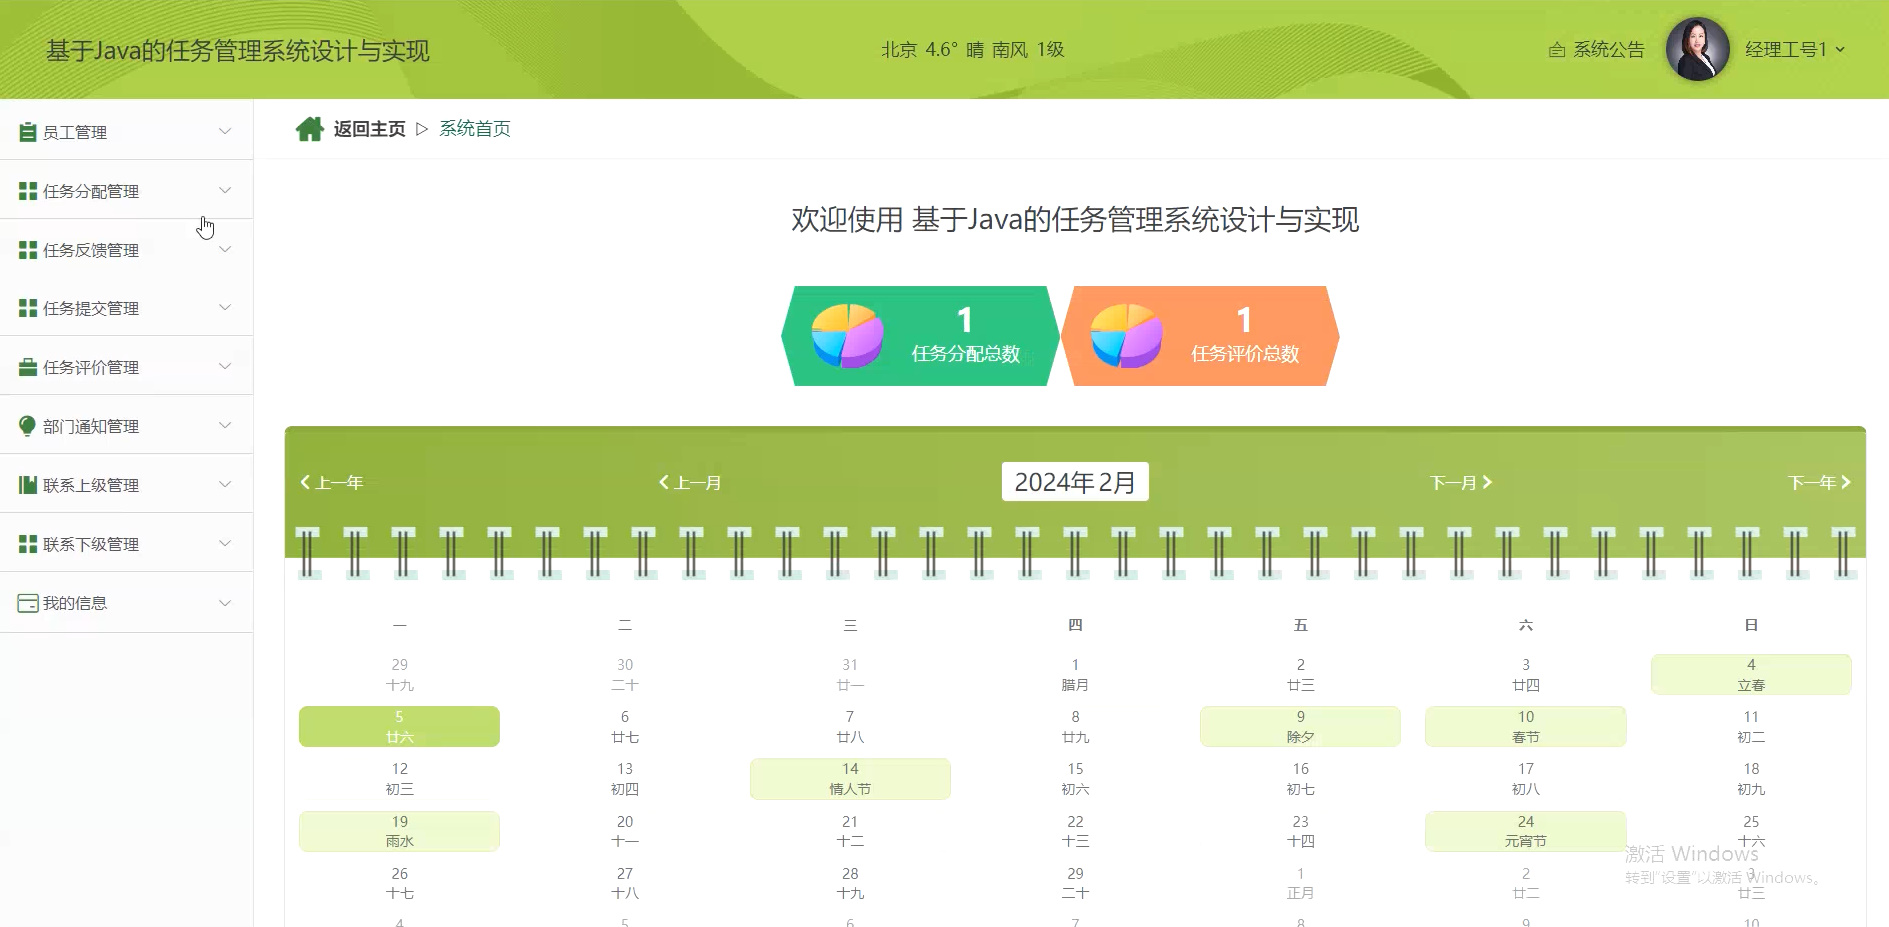Click the system title 基于Java的任务管理系统设计与实现 in header
The width and height of the screenshot is (1889, 927).
tap(238, 51)
